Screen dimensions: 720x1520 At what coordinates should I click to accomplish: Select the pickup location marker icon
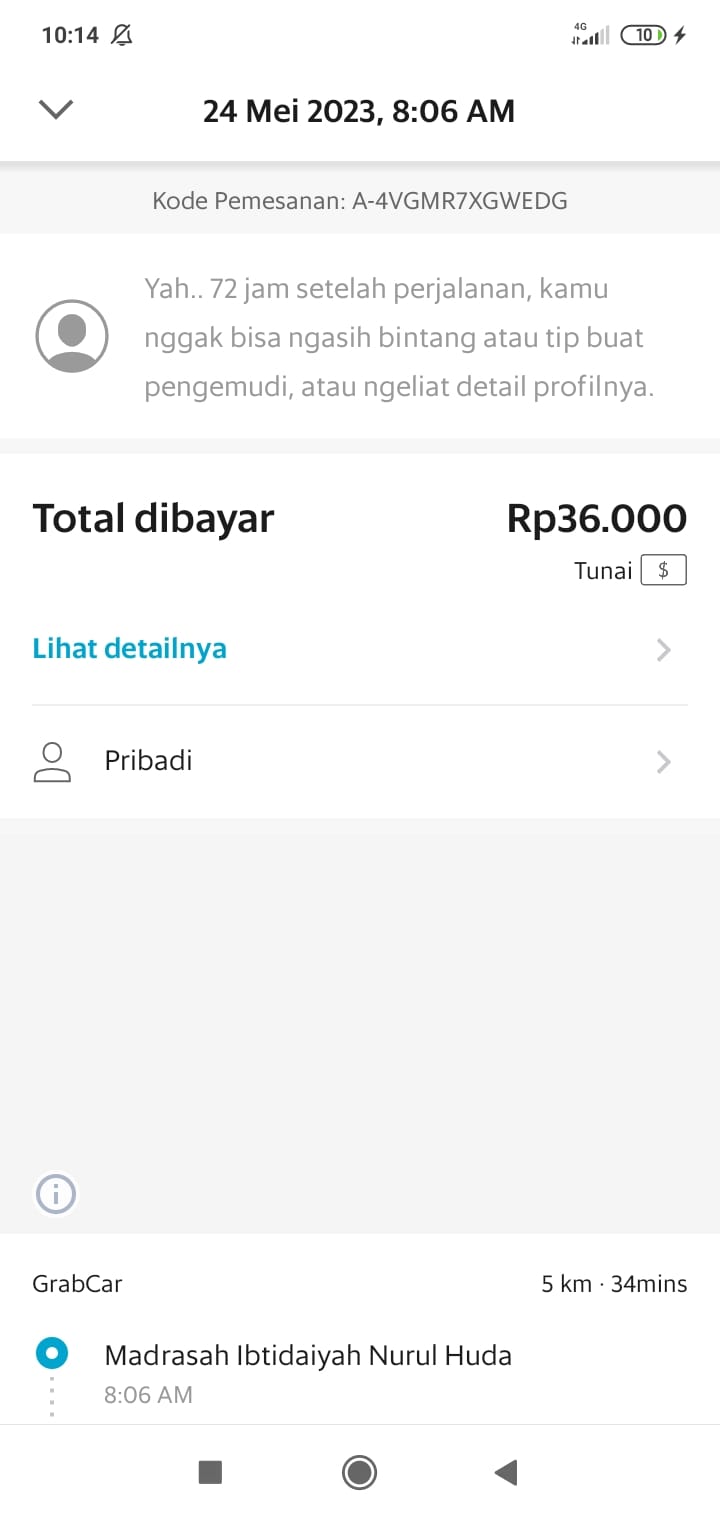[52, 1355]
